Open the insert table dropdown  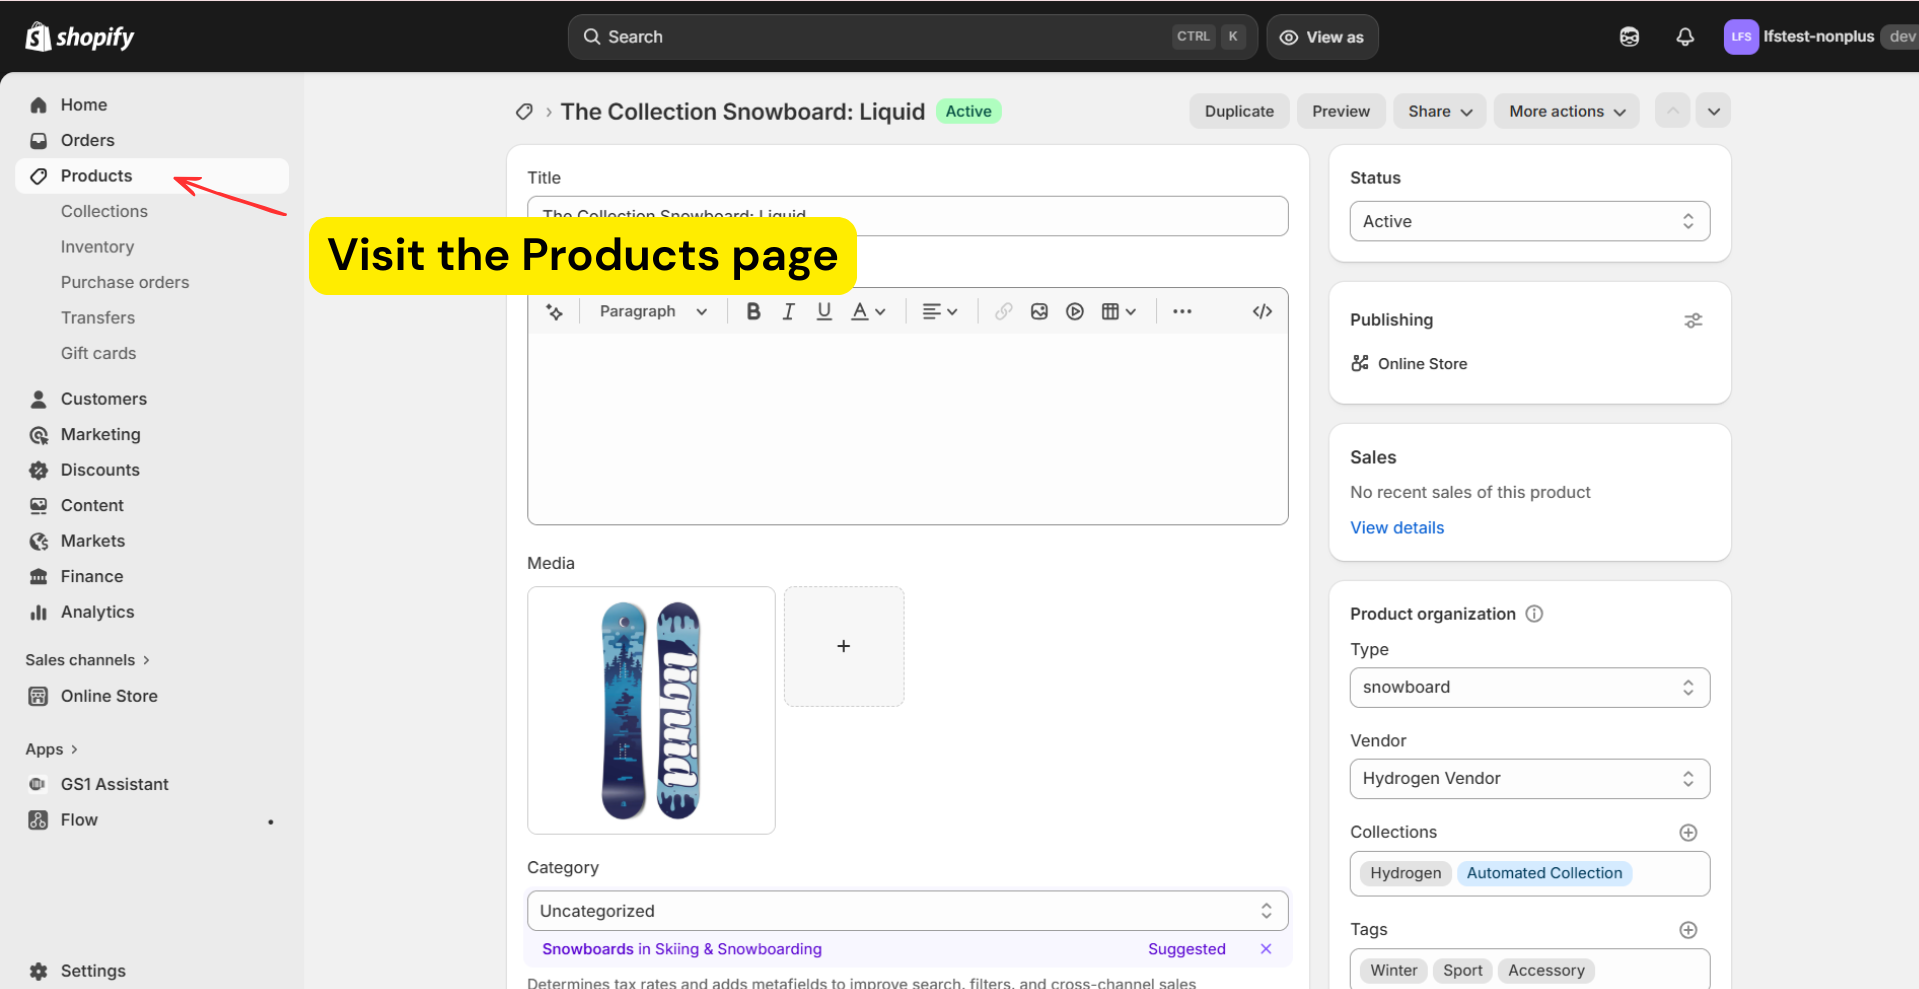coord(1119,312)
